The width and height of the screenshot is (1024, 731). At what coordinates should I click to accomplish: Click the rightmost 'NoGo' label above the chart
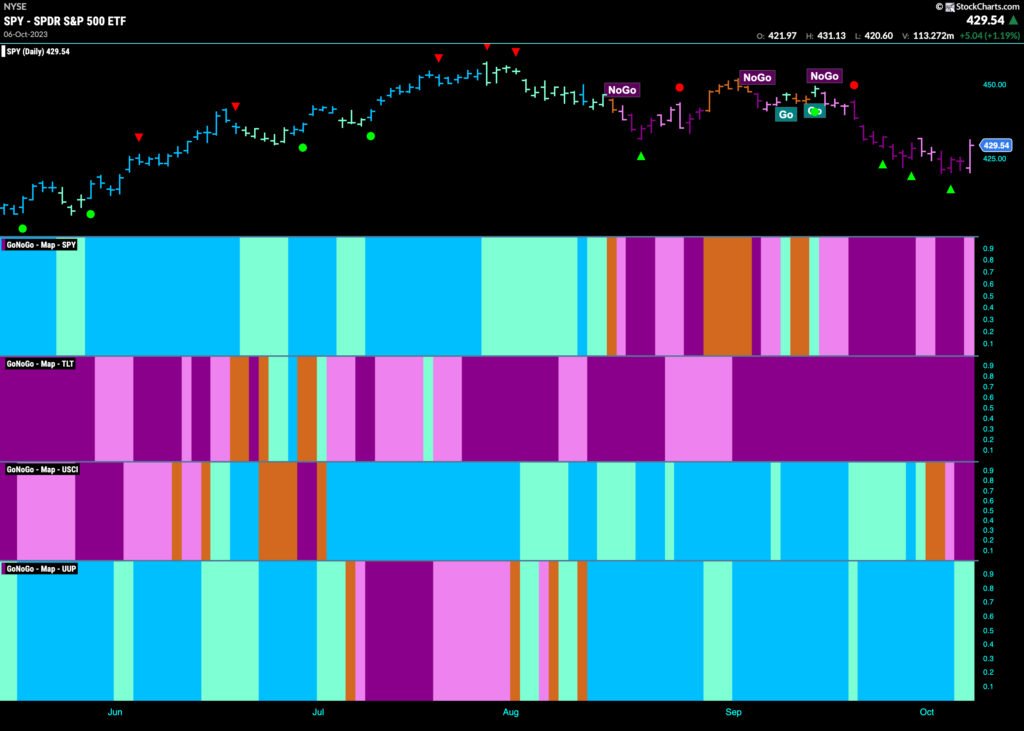(x=823, y=76)
